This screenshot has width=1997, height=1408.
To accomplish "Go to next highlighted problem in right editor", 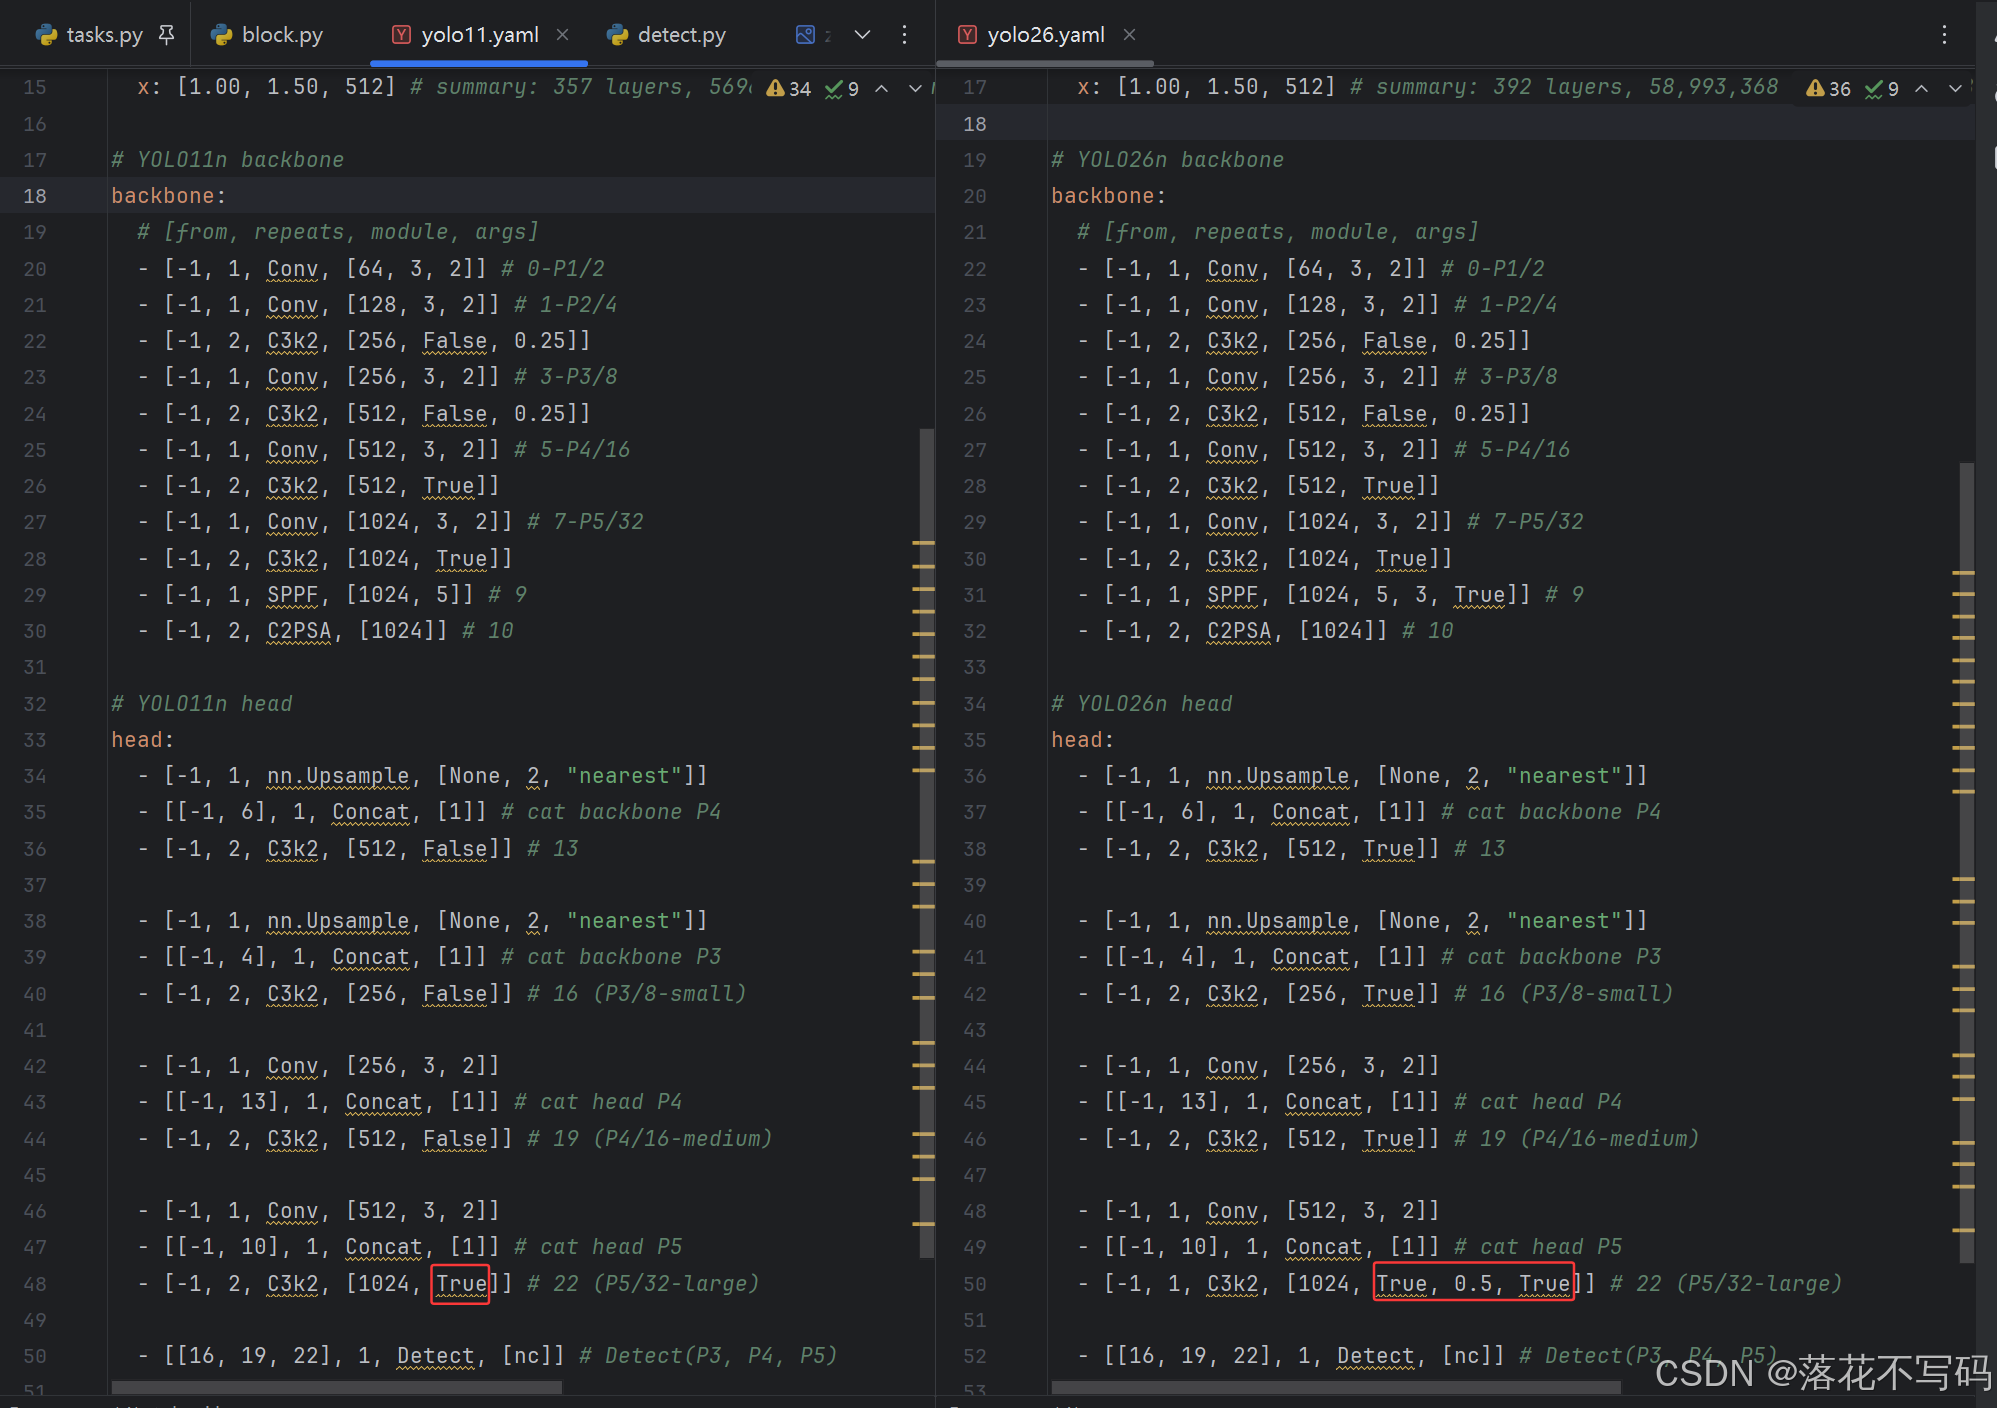I will pyautogui.click(x=1955, y=88).
